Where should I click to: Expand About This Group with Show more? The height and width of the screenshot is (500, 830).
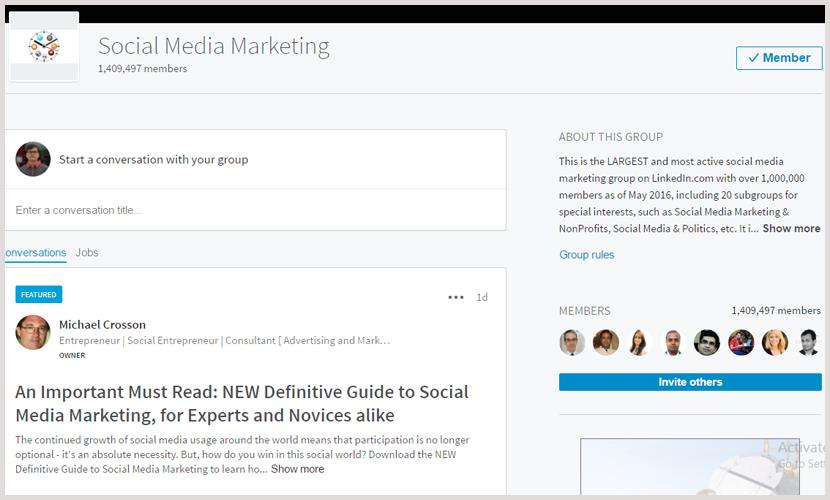coord(791,229)
